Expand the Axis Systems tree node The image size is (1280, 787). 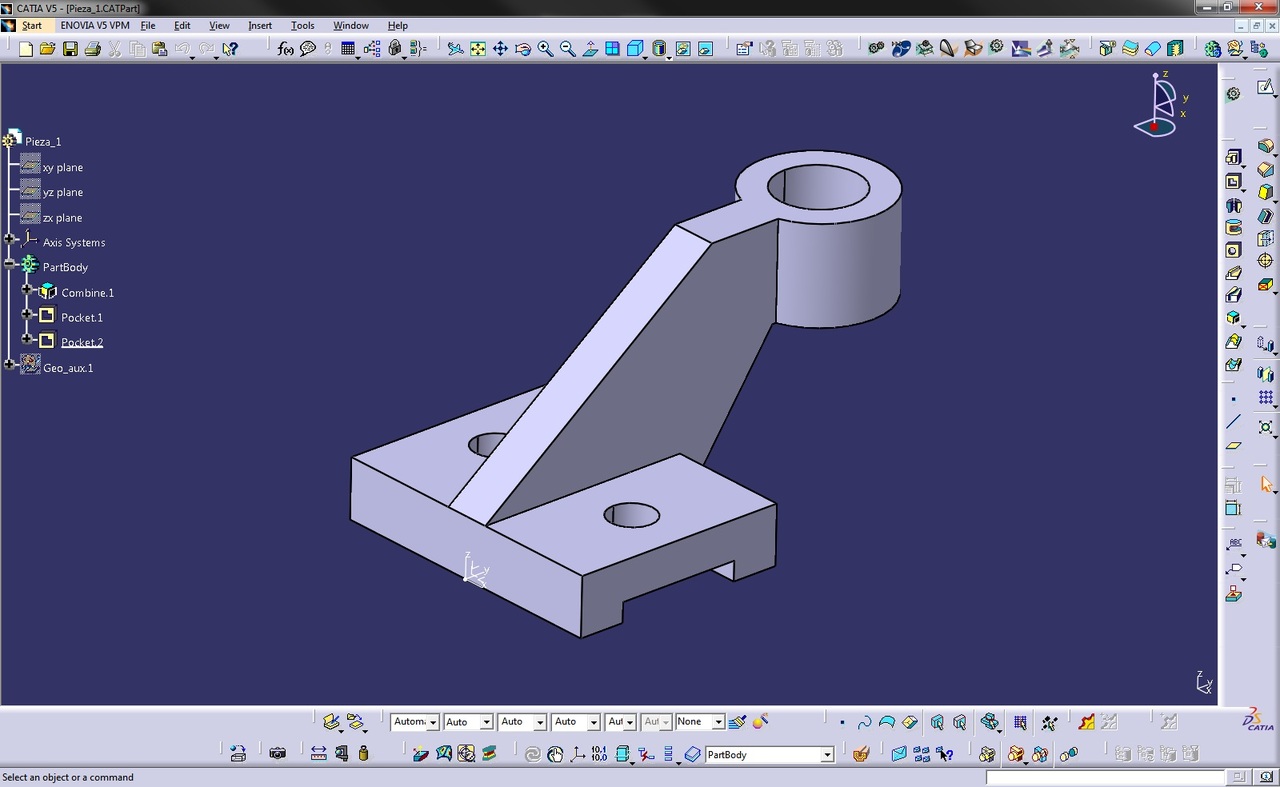[10, 239]
